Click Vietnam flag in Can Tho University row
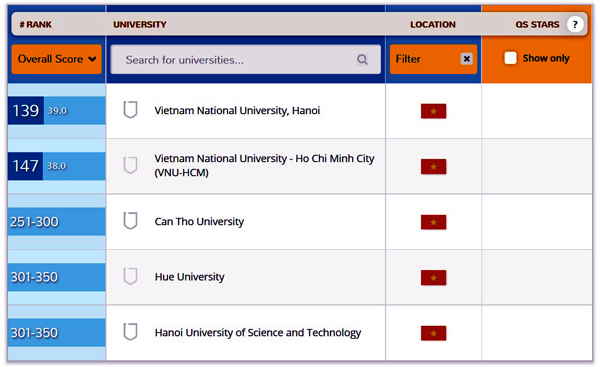Viewport: 600px width, 367px height. (433, 222)
